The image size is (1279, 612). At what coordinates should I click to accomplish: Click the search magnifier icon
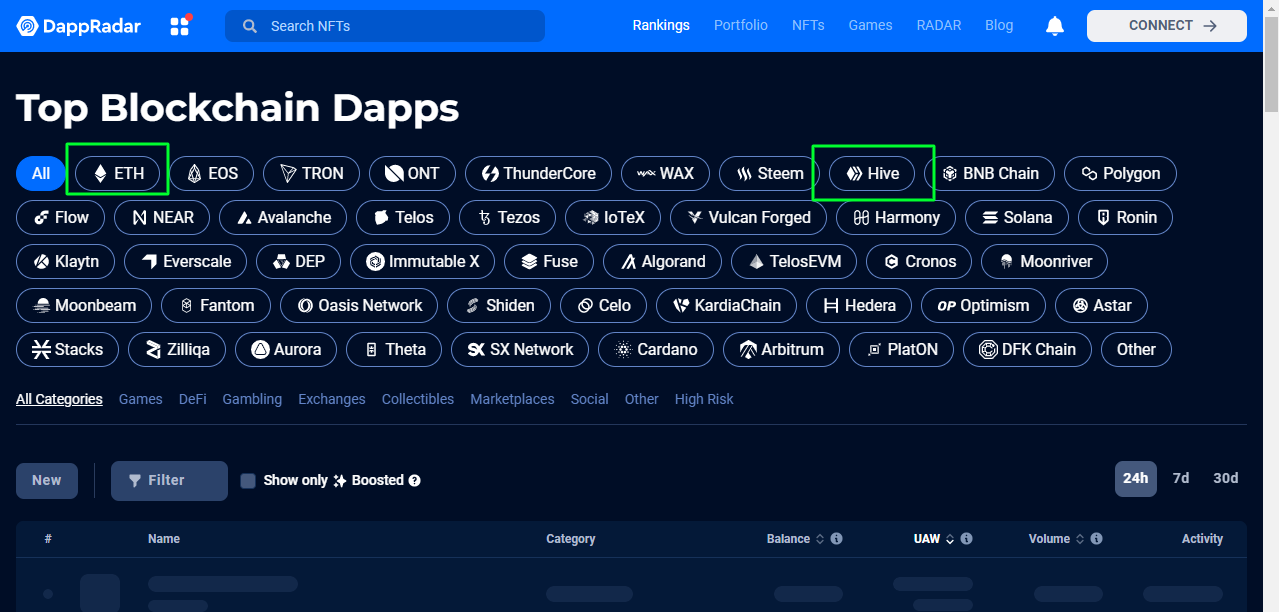(x=250, y=26)
